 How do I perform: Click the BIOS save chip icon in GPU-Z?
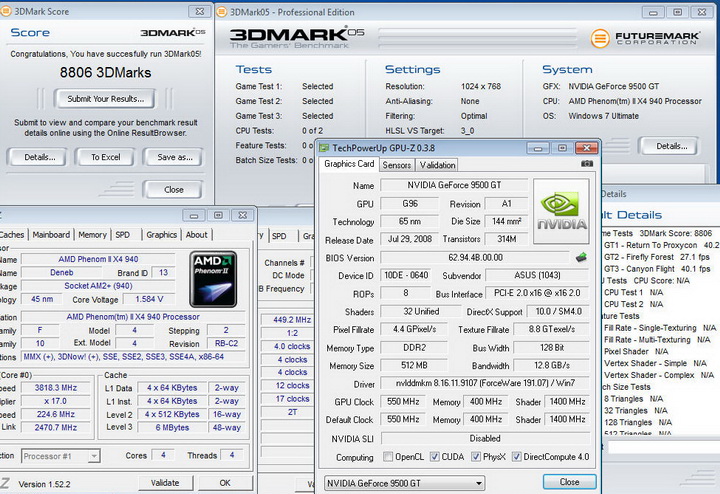pos(581,258)
